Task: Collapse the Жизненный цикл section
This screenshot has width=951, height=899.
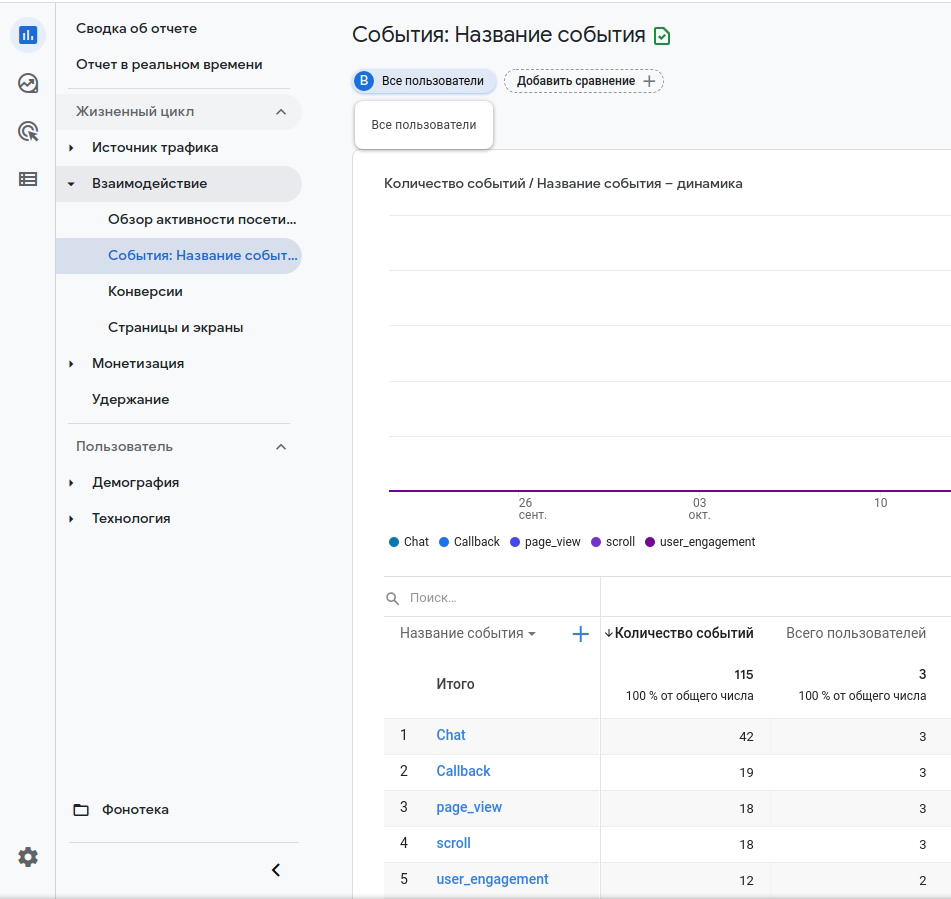Action: [281, 112]
